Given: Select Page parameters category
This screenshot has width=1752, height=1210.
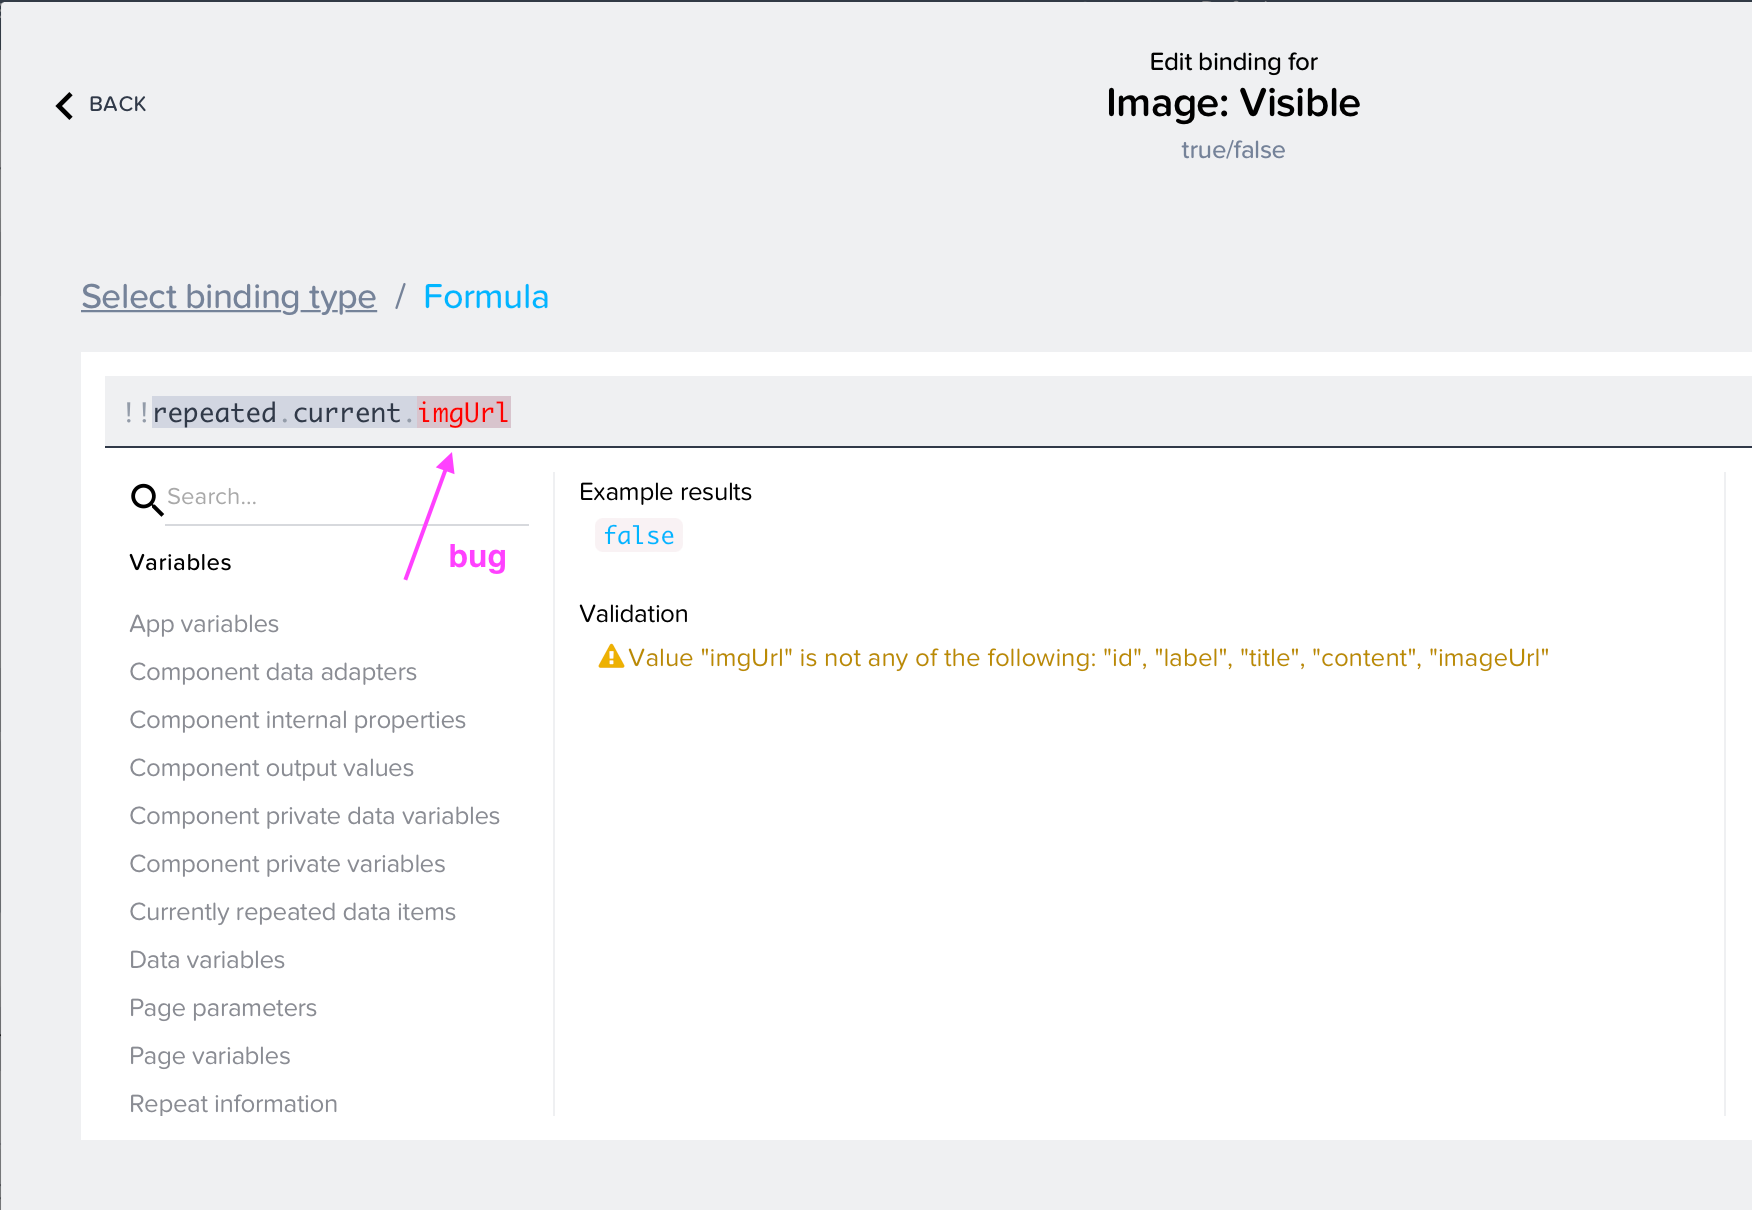Looking at the screenshot, I should (223, 1008).
